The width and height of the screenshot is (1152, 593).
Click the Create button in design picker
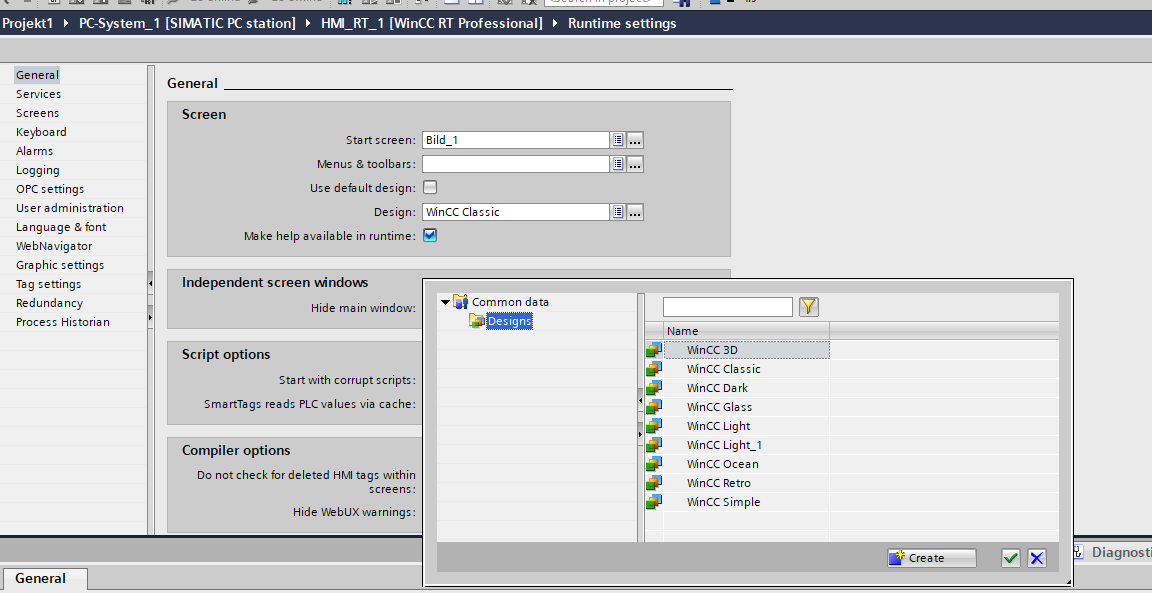point(932,558)
